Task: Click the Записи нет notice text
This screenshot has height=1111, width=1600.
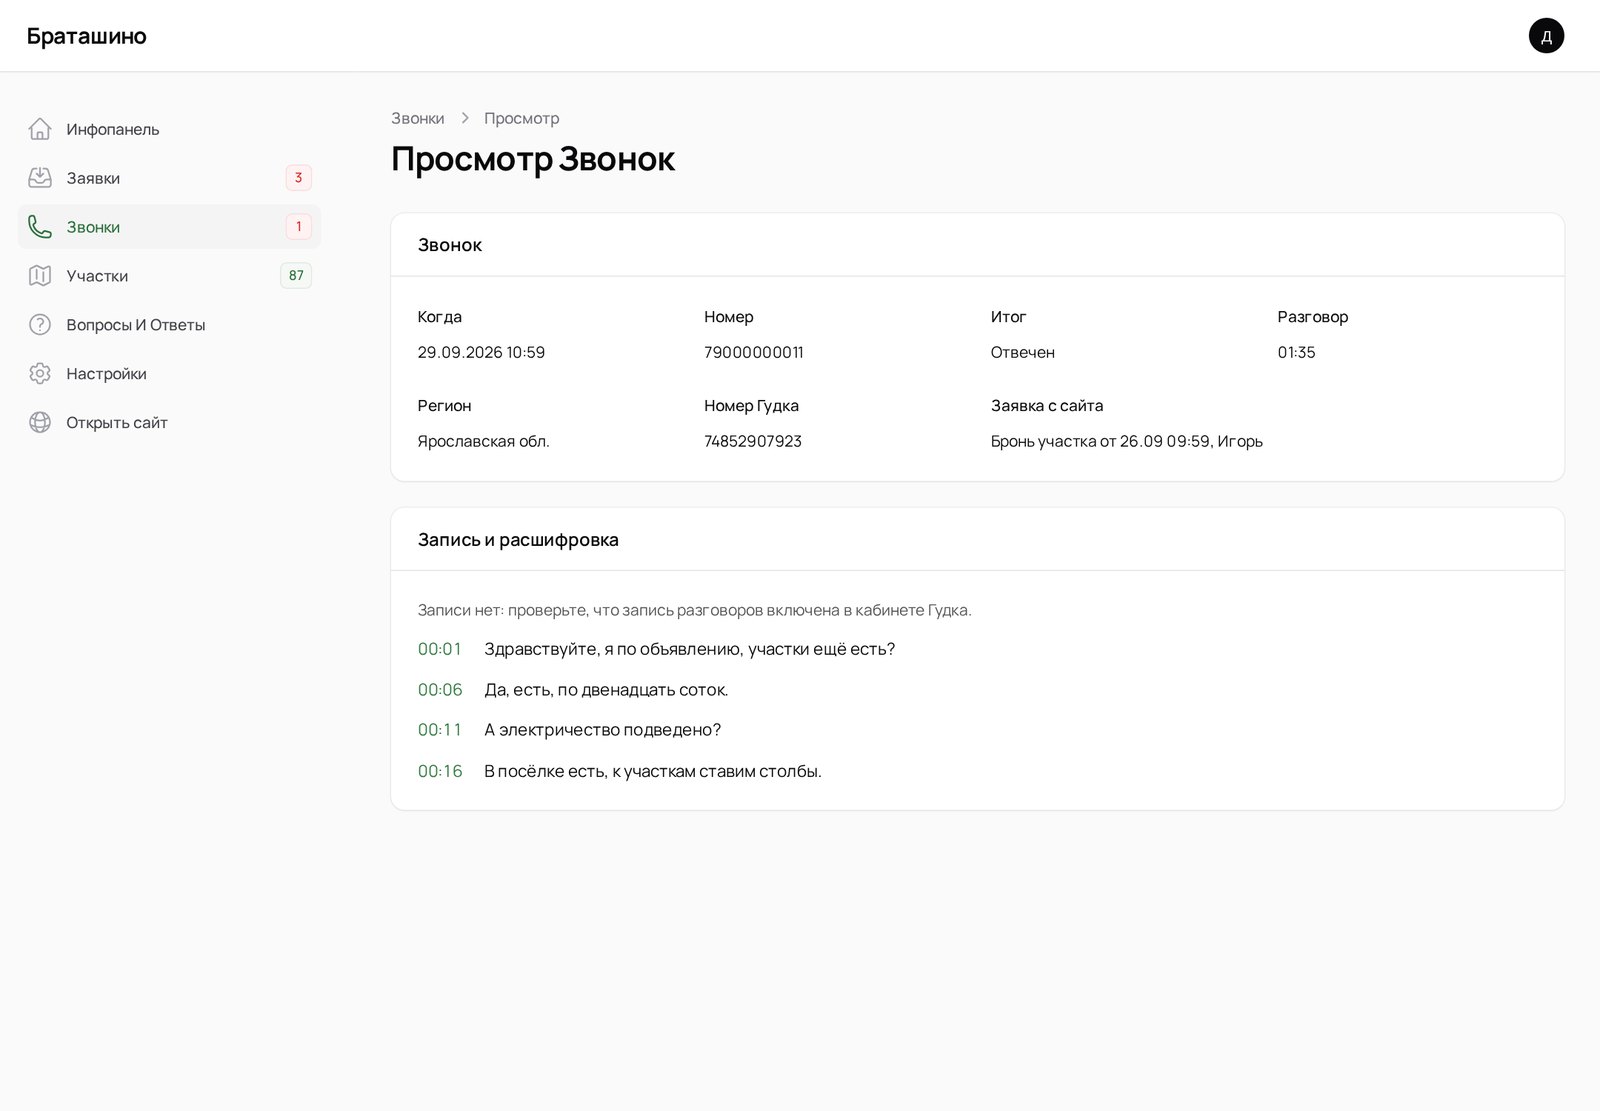Action: click(695, 610)
